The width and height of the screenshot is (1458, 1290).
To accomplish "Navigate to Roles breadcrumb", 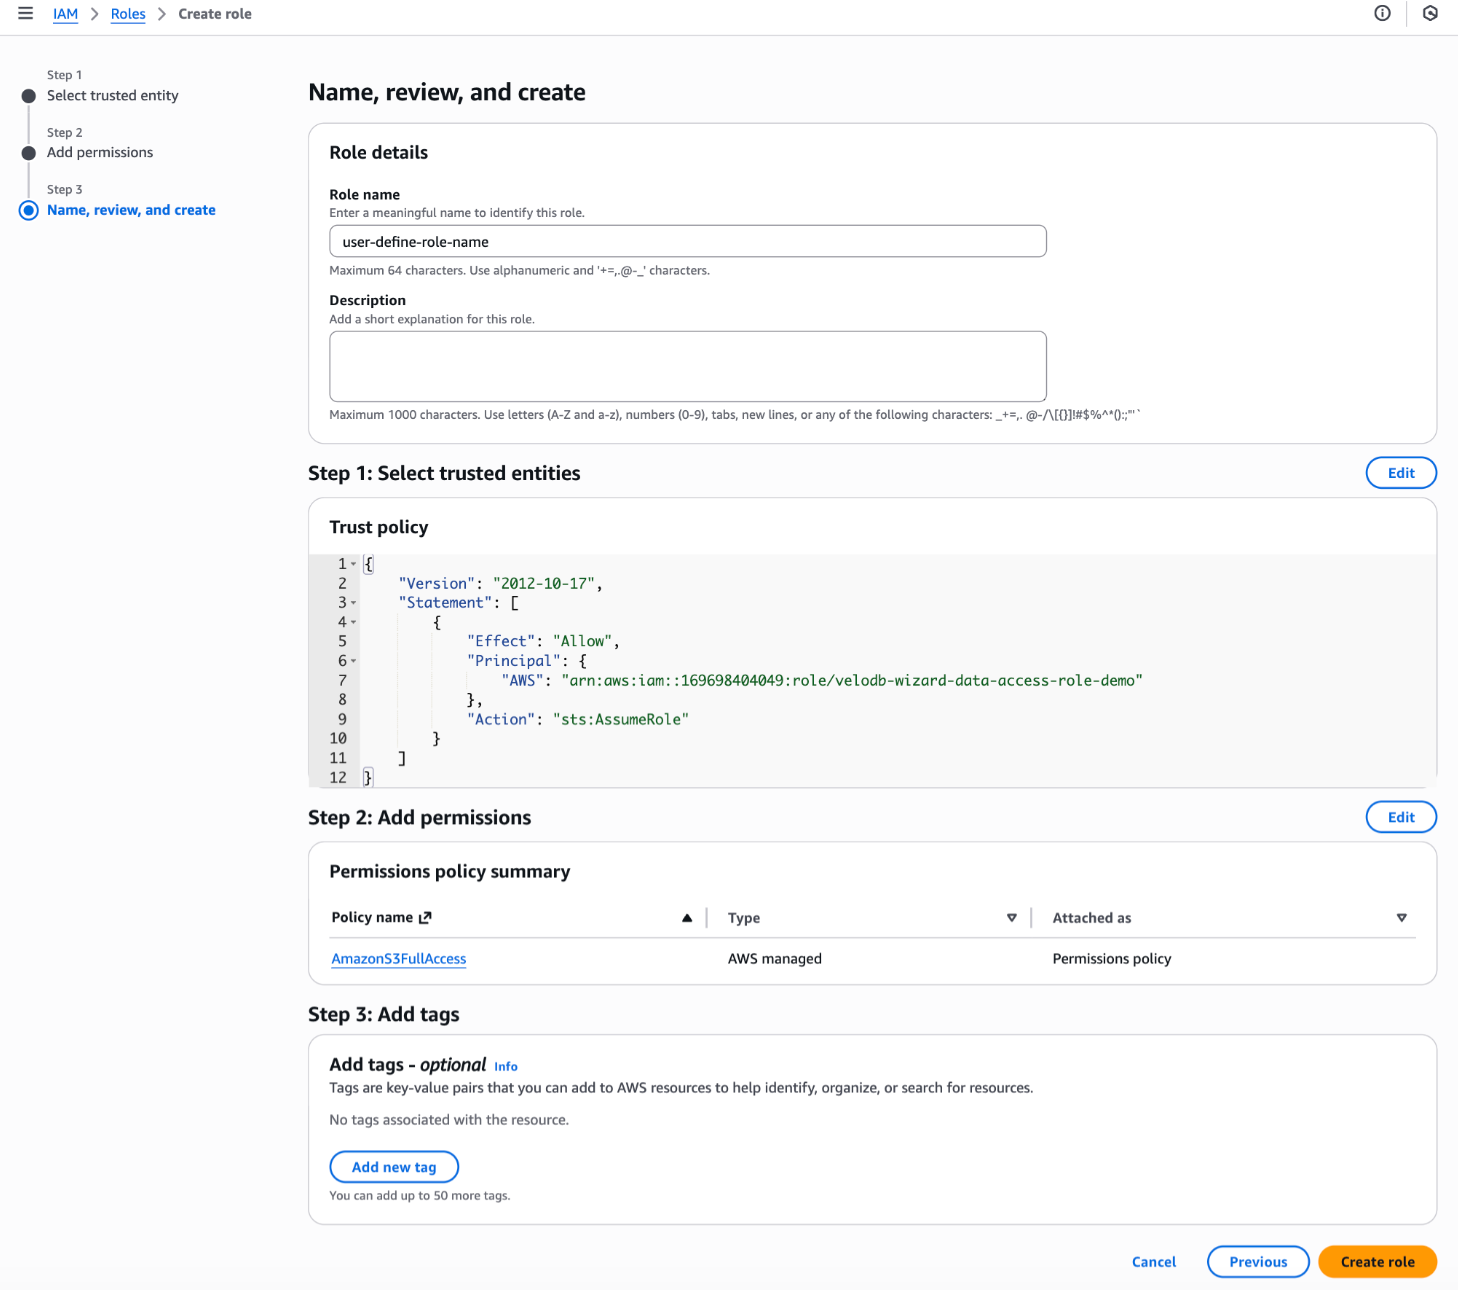I will (x=128, y=14).
